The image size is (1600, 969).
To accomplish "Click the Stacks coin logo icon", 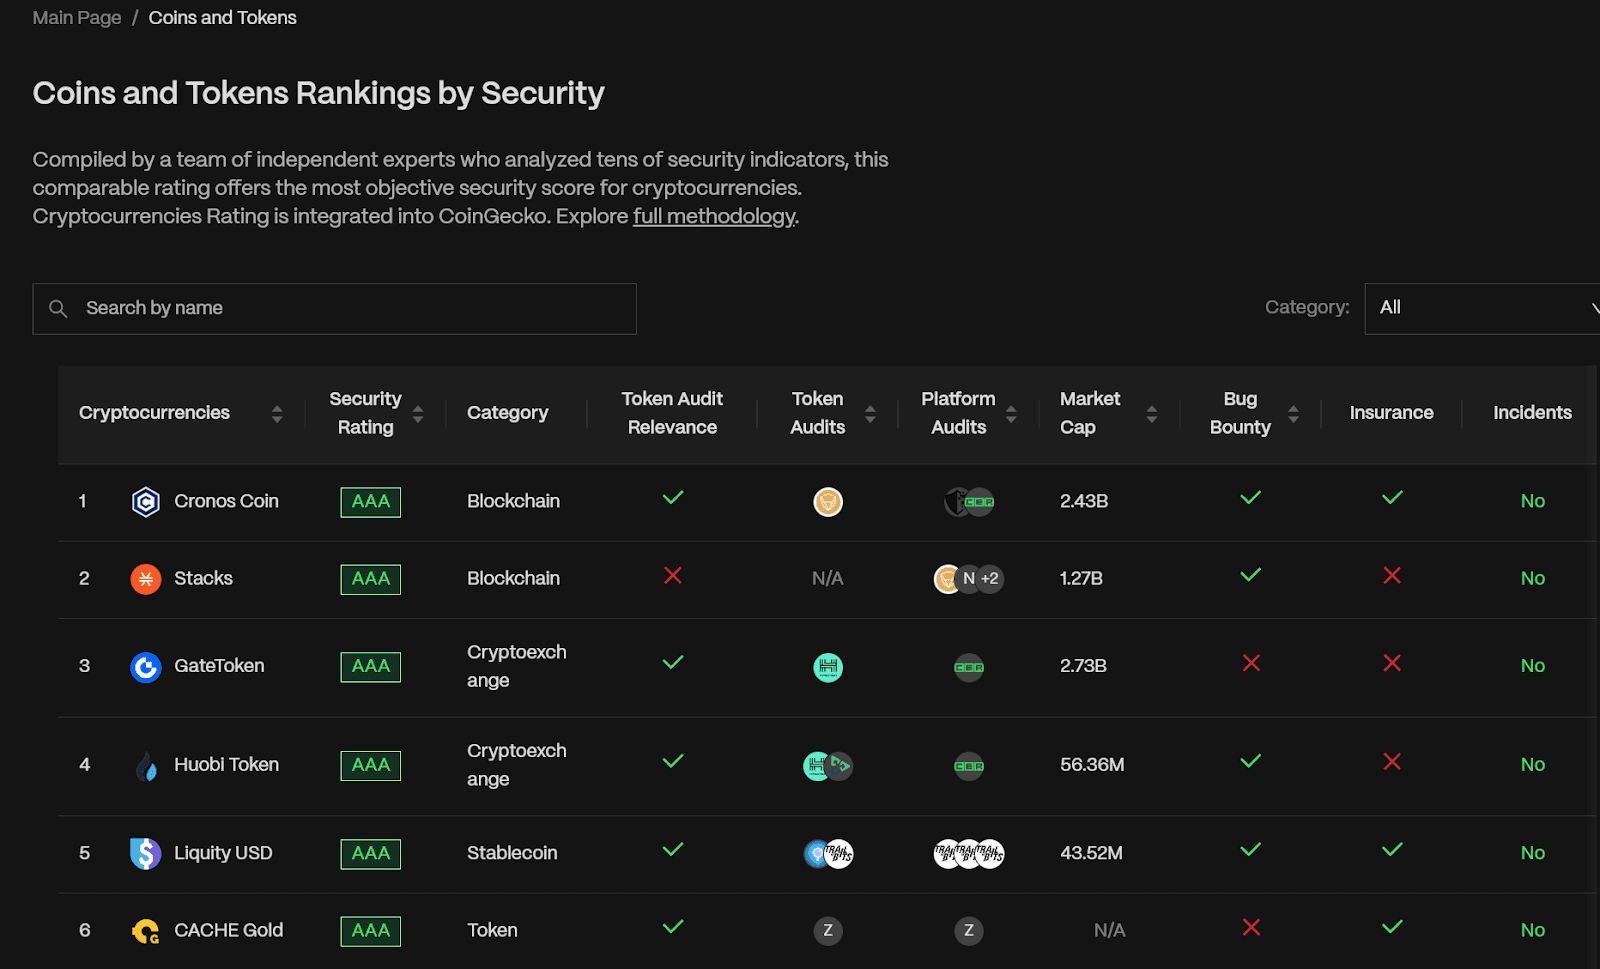I will (x=146, y=579).
